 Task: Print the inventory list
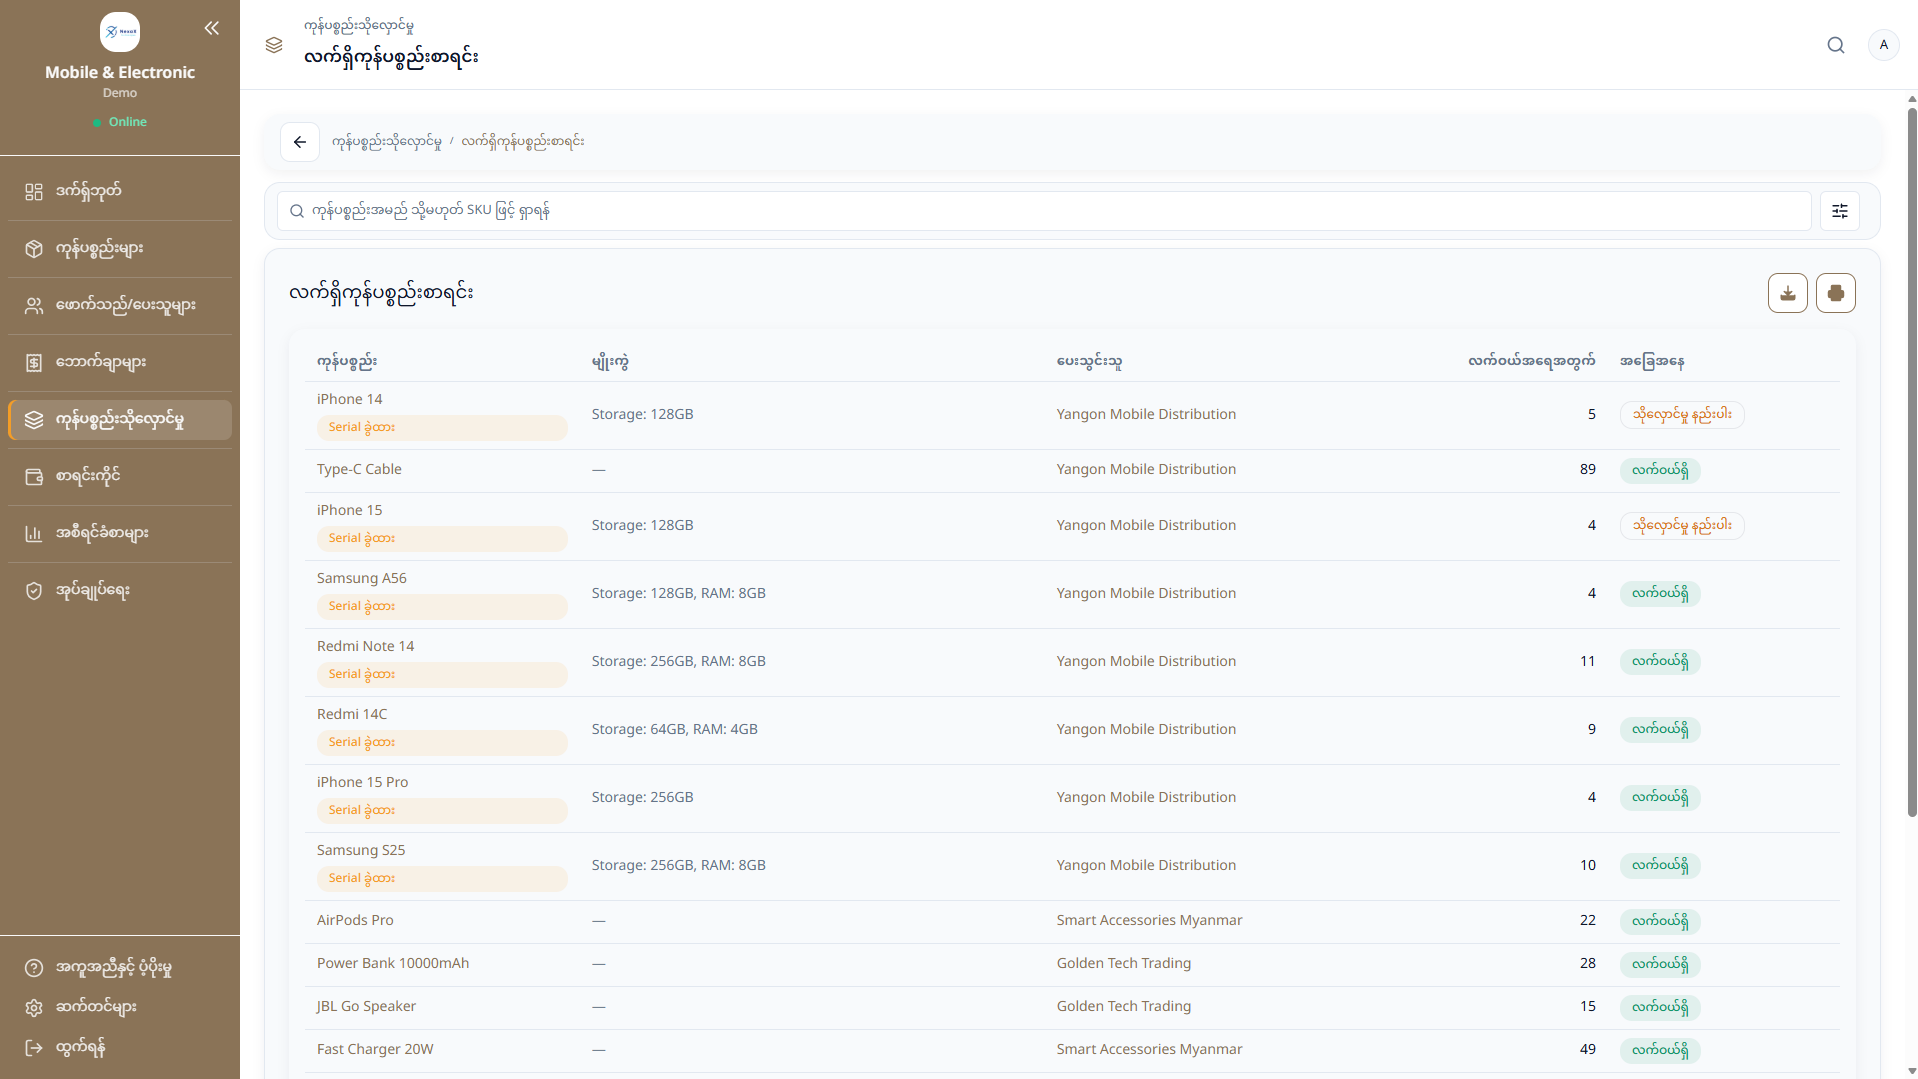[x=1836, y=293]
